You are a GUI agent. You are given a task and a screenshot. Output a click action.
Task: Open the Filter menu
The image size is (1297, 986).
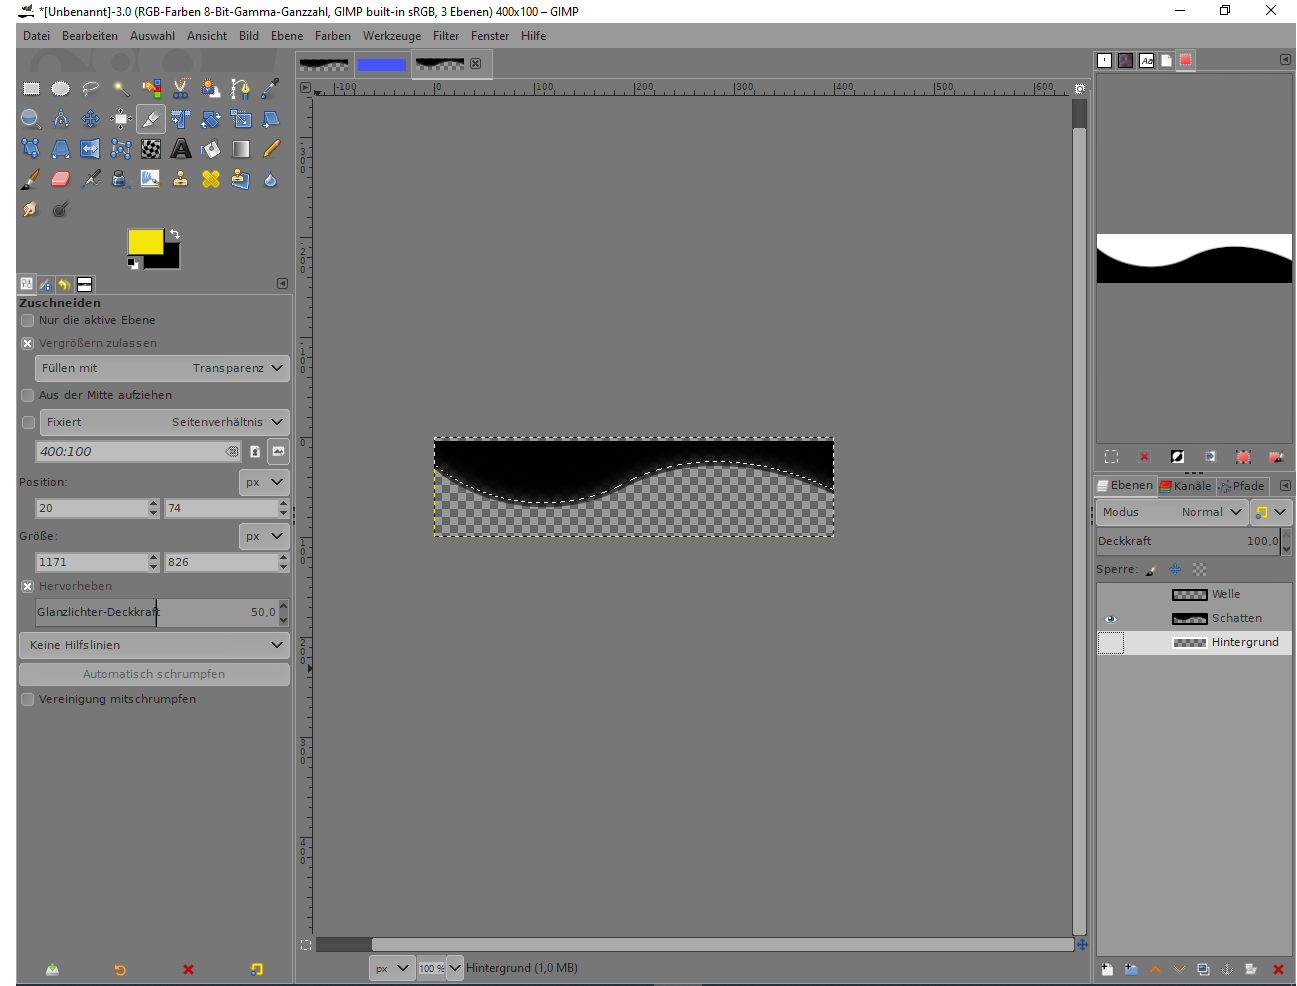point(445,36)
